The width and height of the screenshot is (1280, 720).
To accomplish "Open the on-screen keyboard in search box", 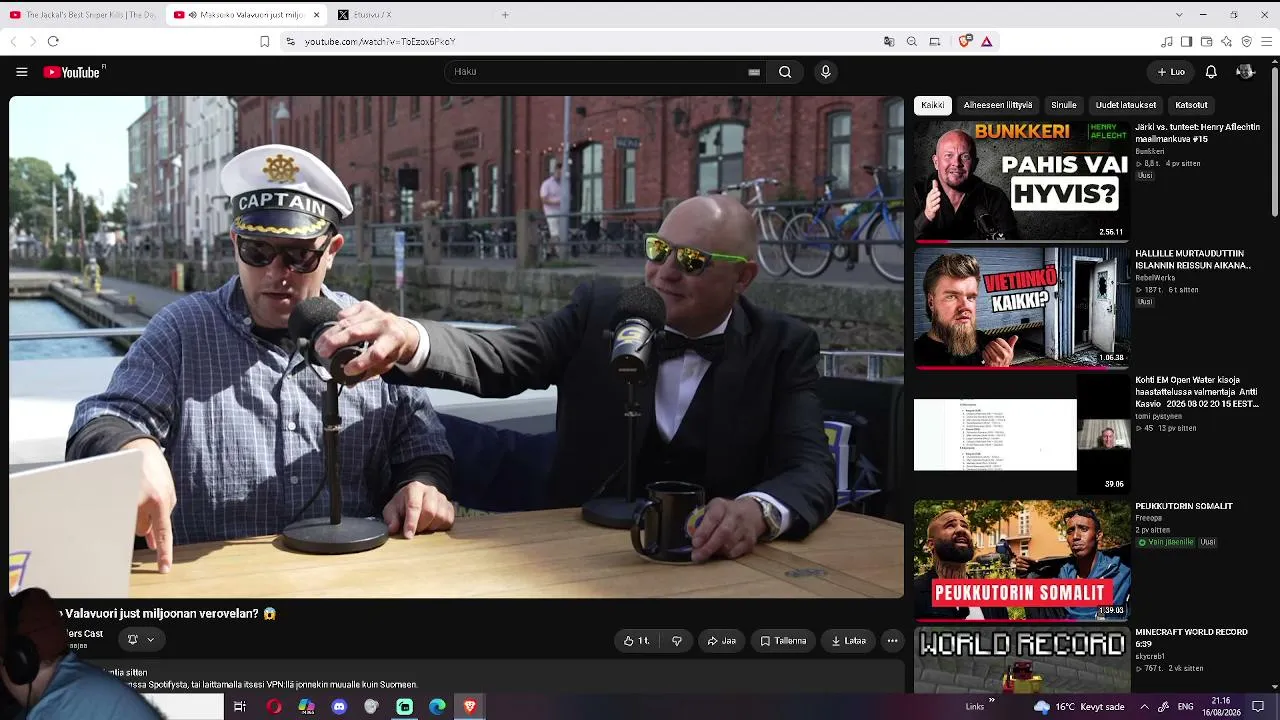I will pos(754,72).
